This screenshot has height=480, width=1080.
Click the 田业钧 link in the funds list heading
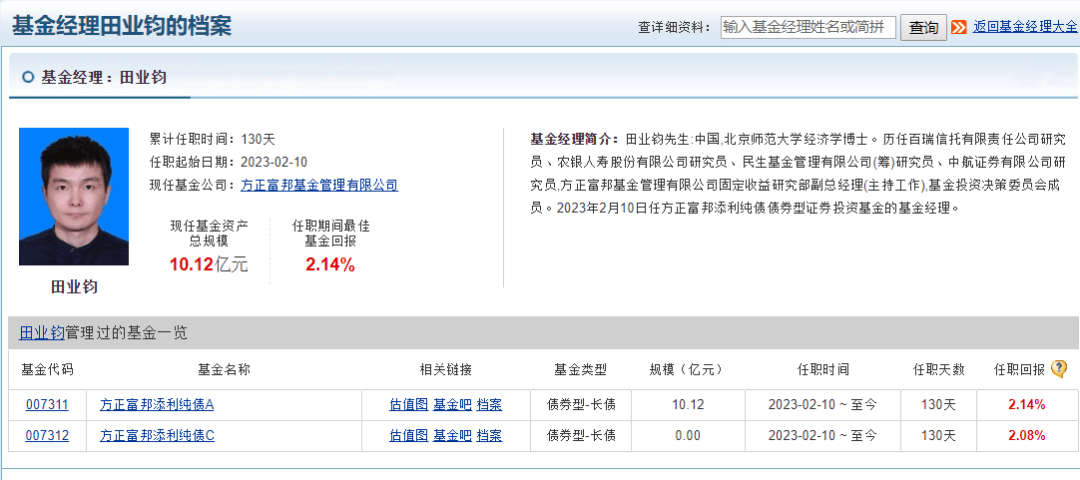pos(41,333)
